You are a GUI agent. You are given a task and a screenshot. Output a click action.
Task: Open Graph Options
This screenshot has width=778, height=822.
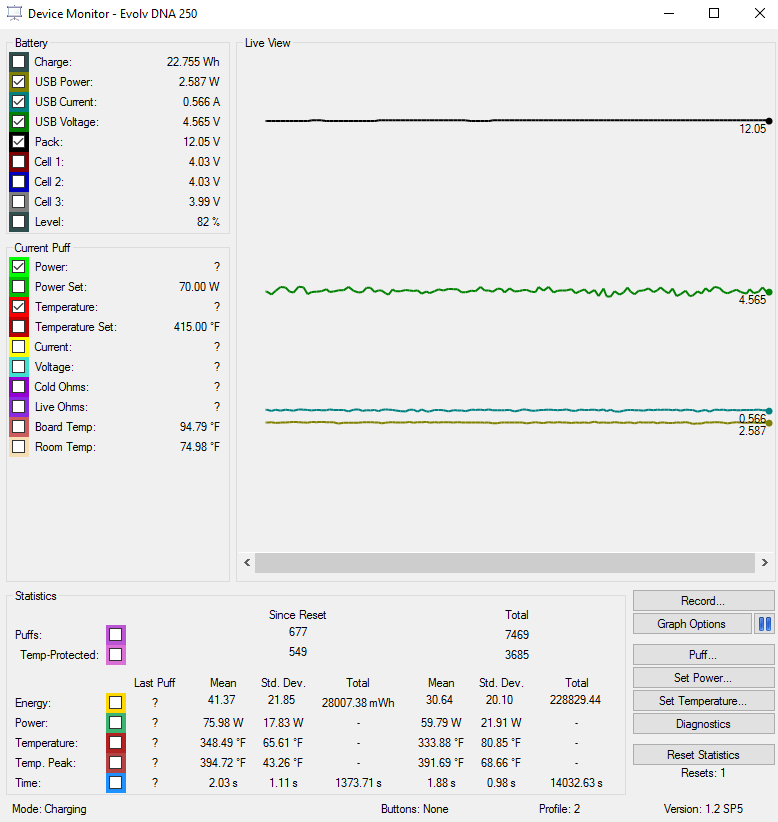(x=692, y=624)
